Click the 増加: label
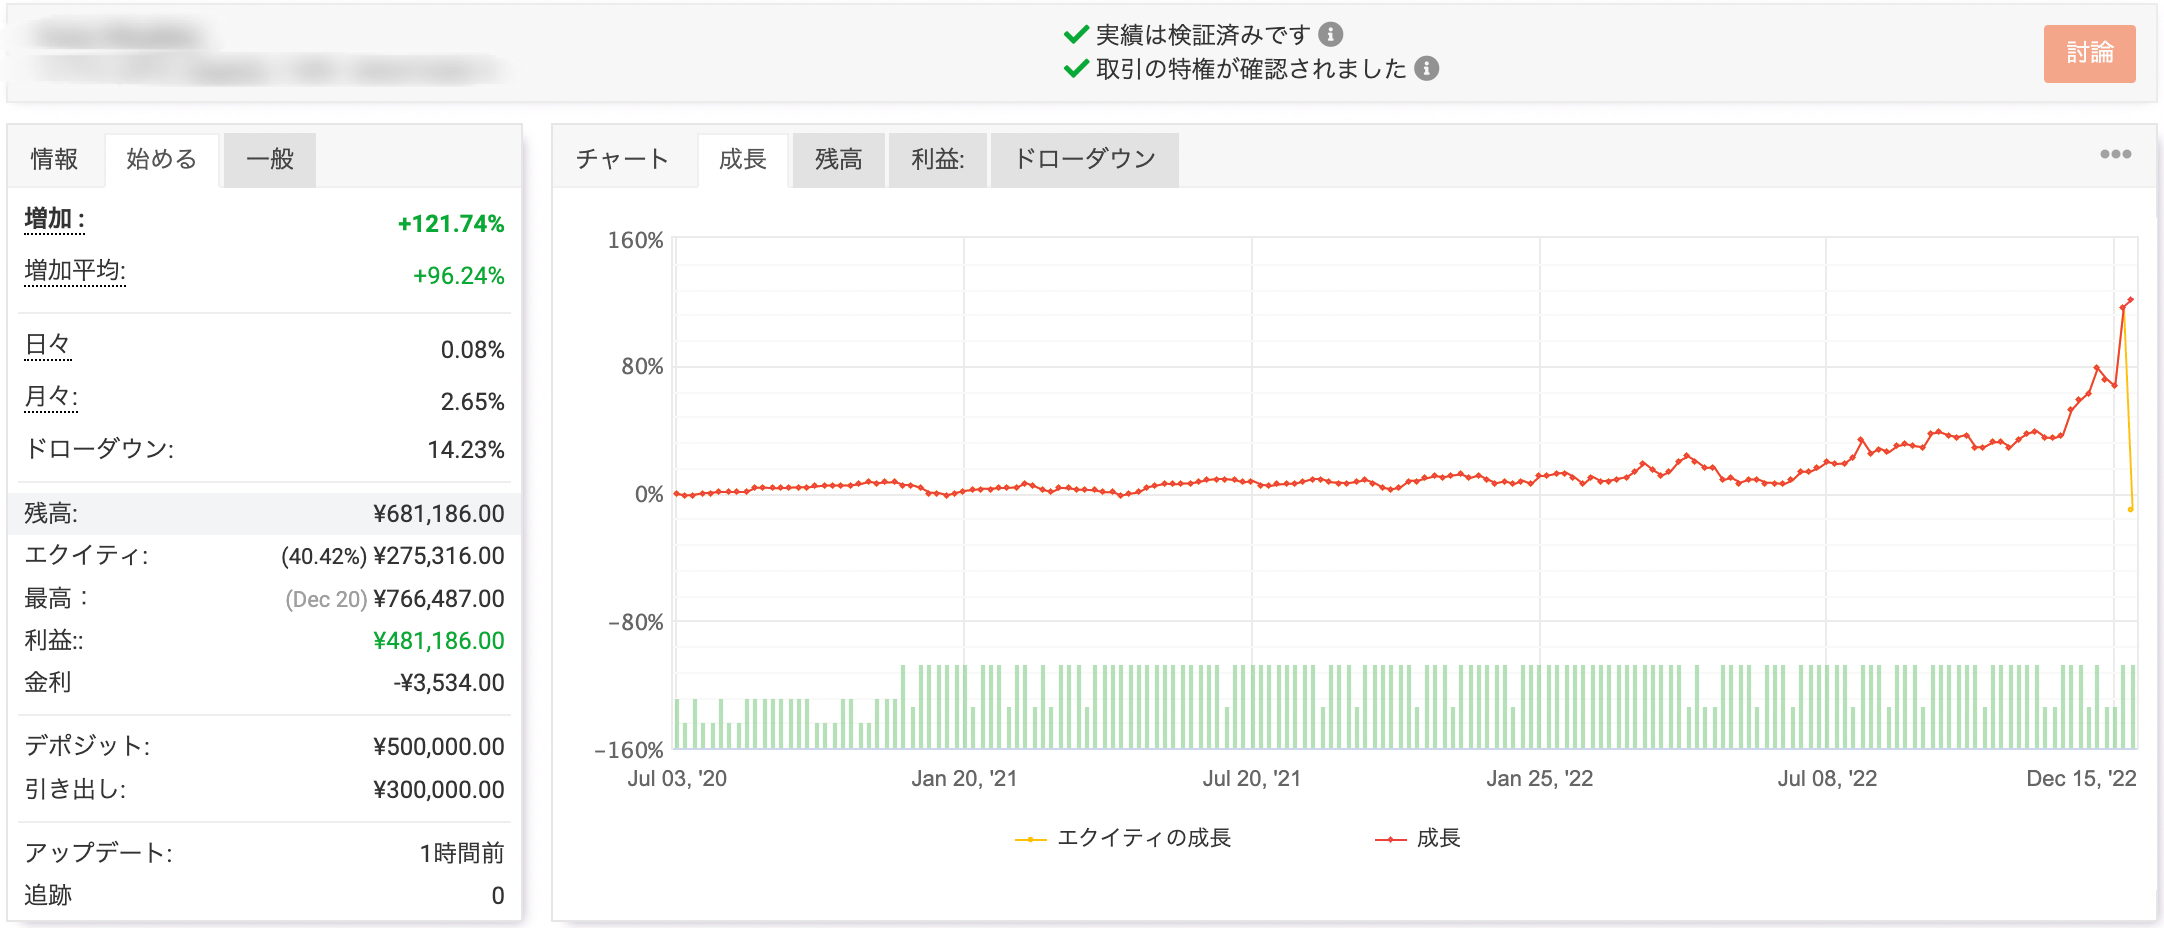Viewport: 2164px width, 928px height. coord(54,219)
